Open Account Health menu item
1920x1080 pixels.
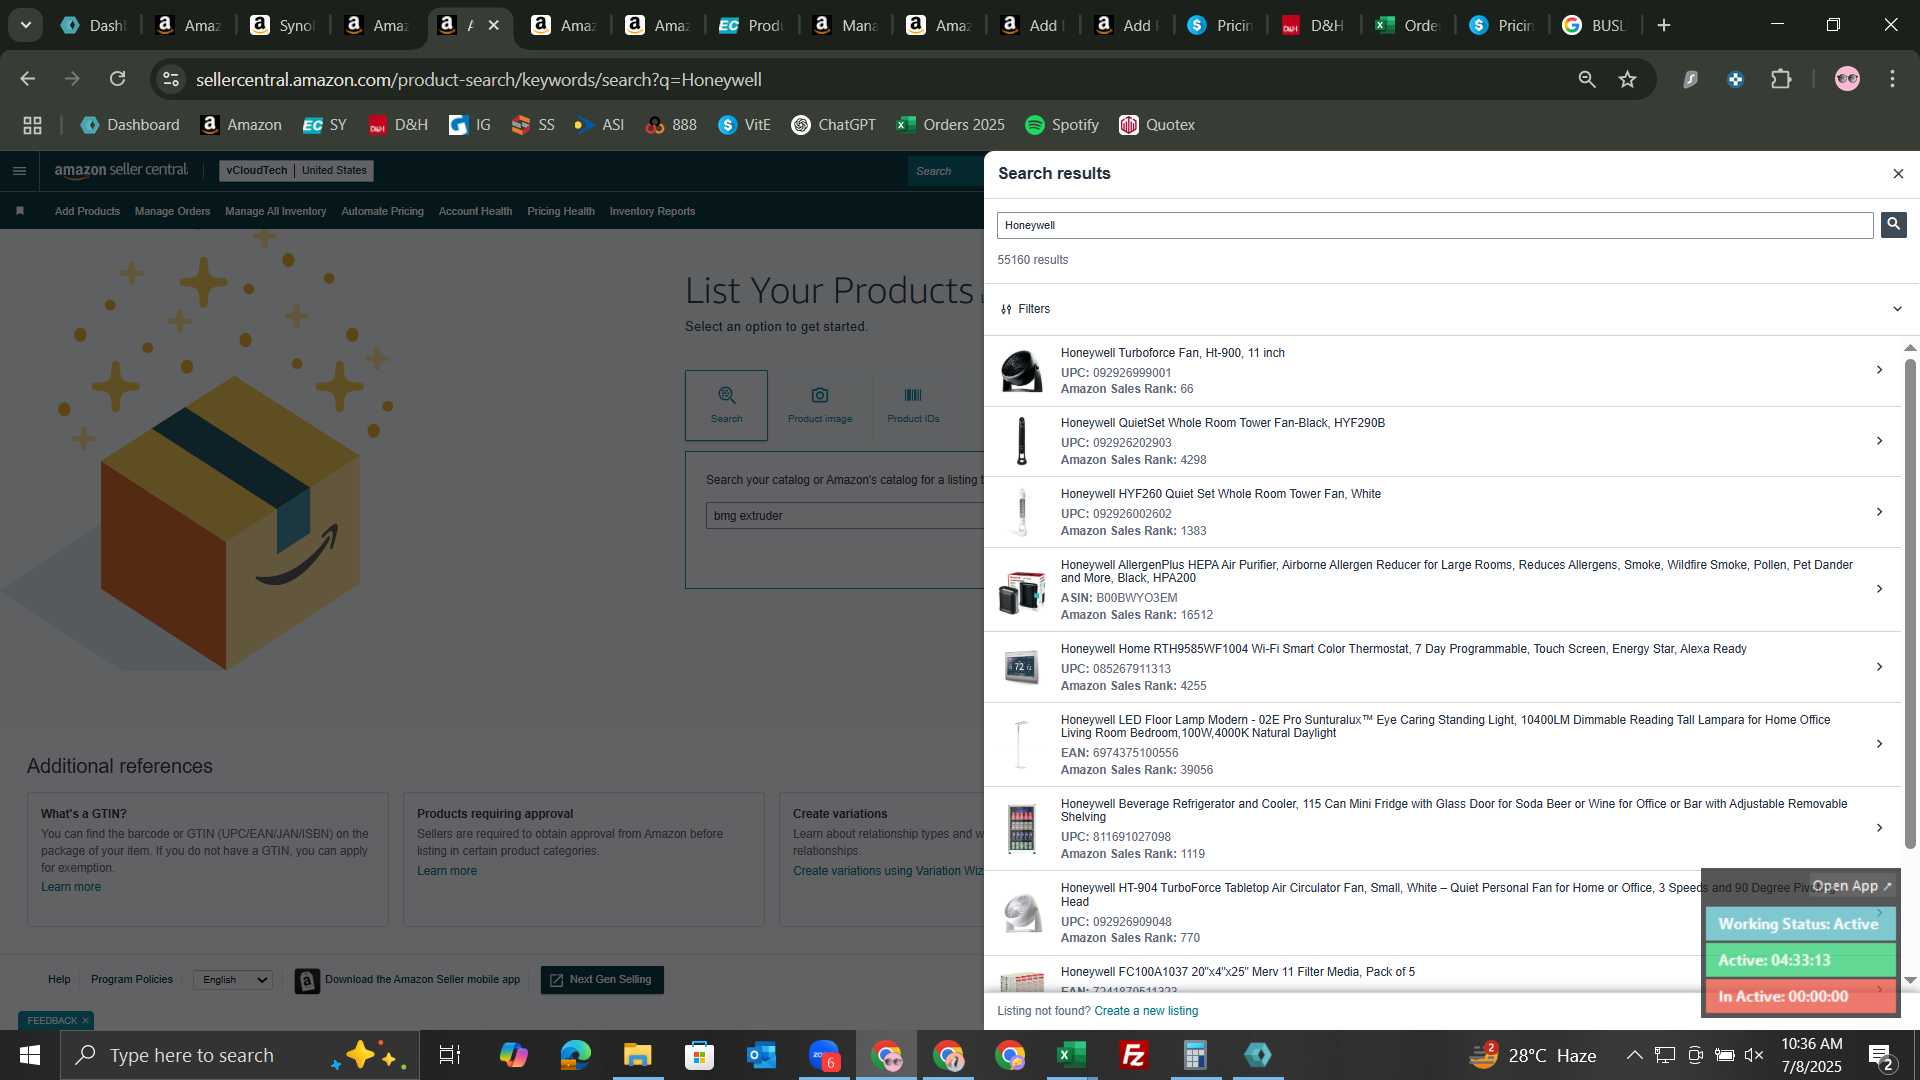pos(475,211)
